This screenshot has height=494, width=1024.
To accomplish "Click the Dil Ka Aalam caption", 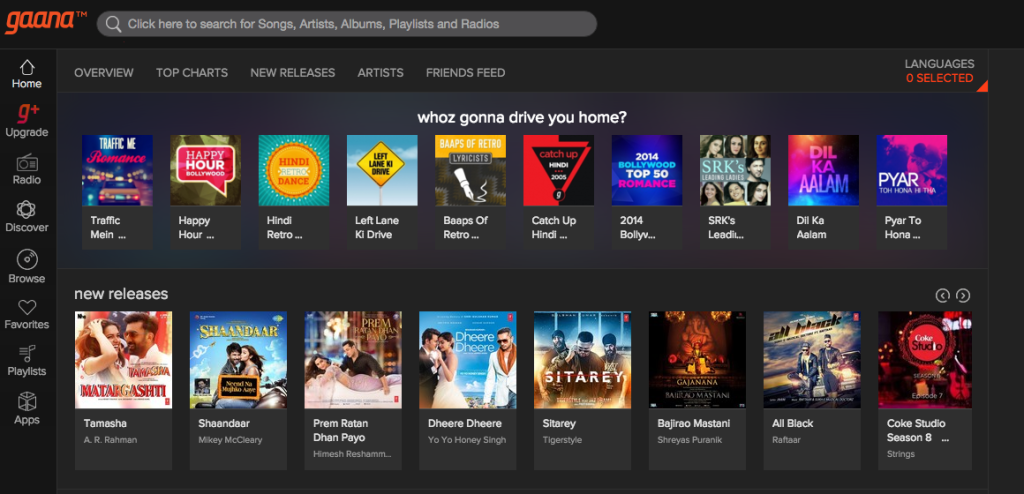I will pyautogui.click(x=812, y=227).
